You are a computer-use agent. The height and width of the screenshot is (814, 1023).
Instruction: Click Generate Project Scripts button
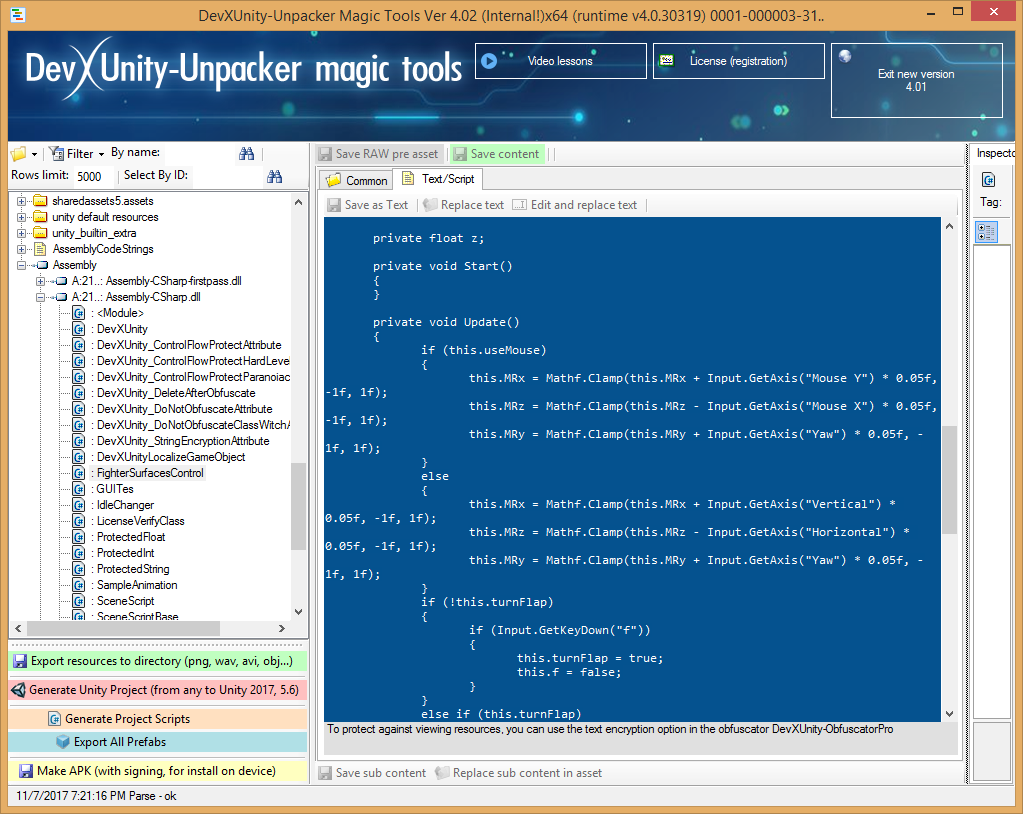coord(157,719)
